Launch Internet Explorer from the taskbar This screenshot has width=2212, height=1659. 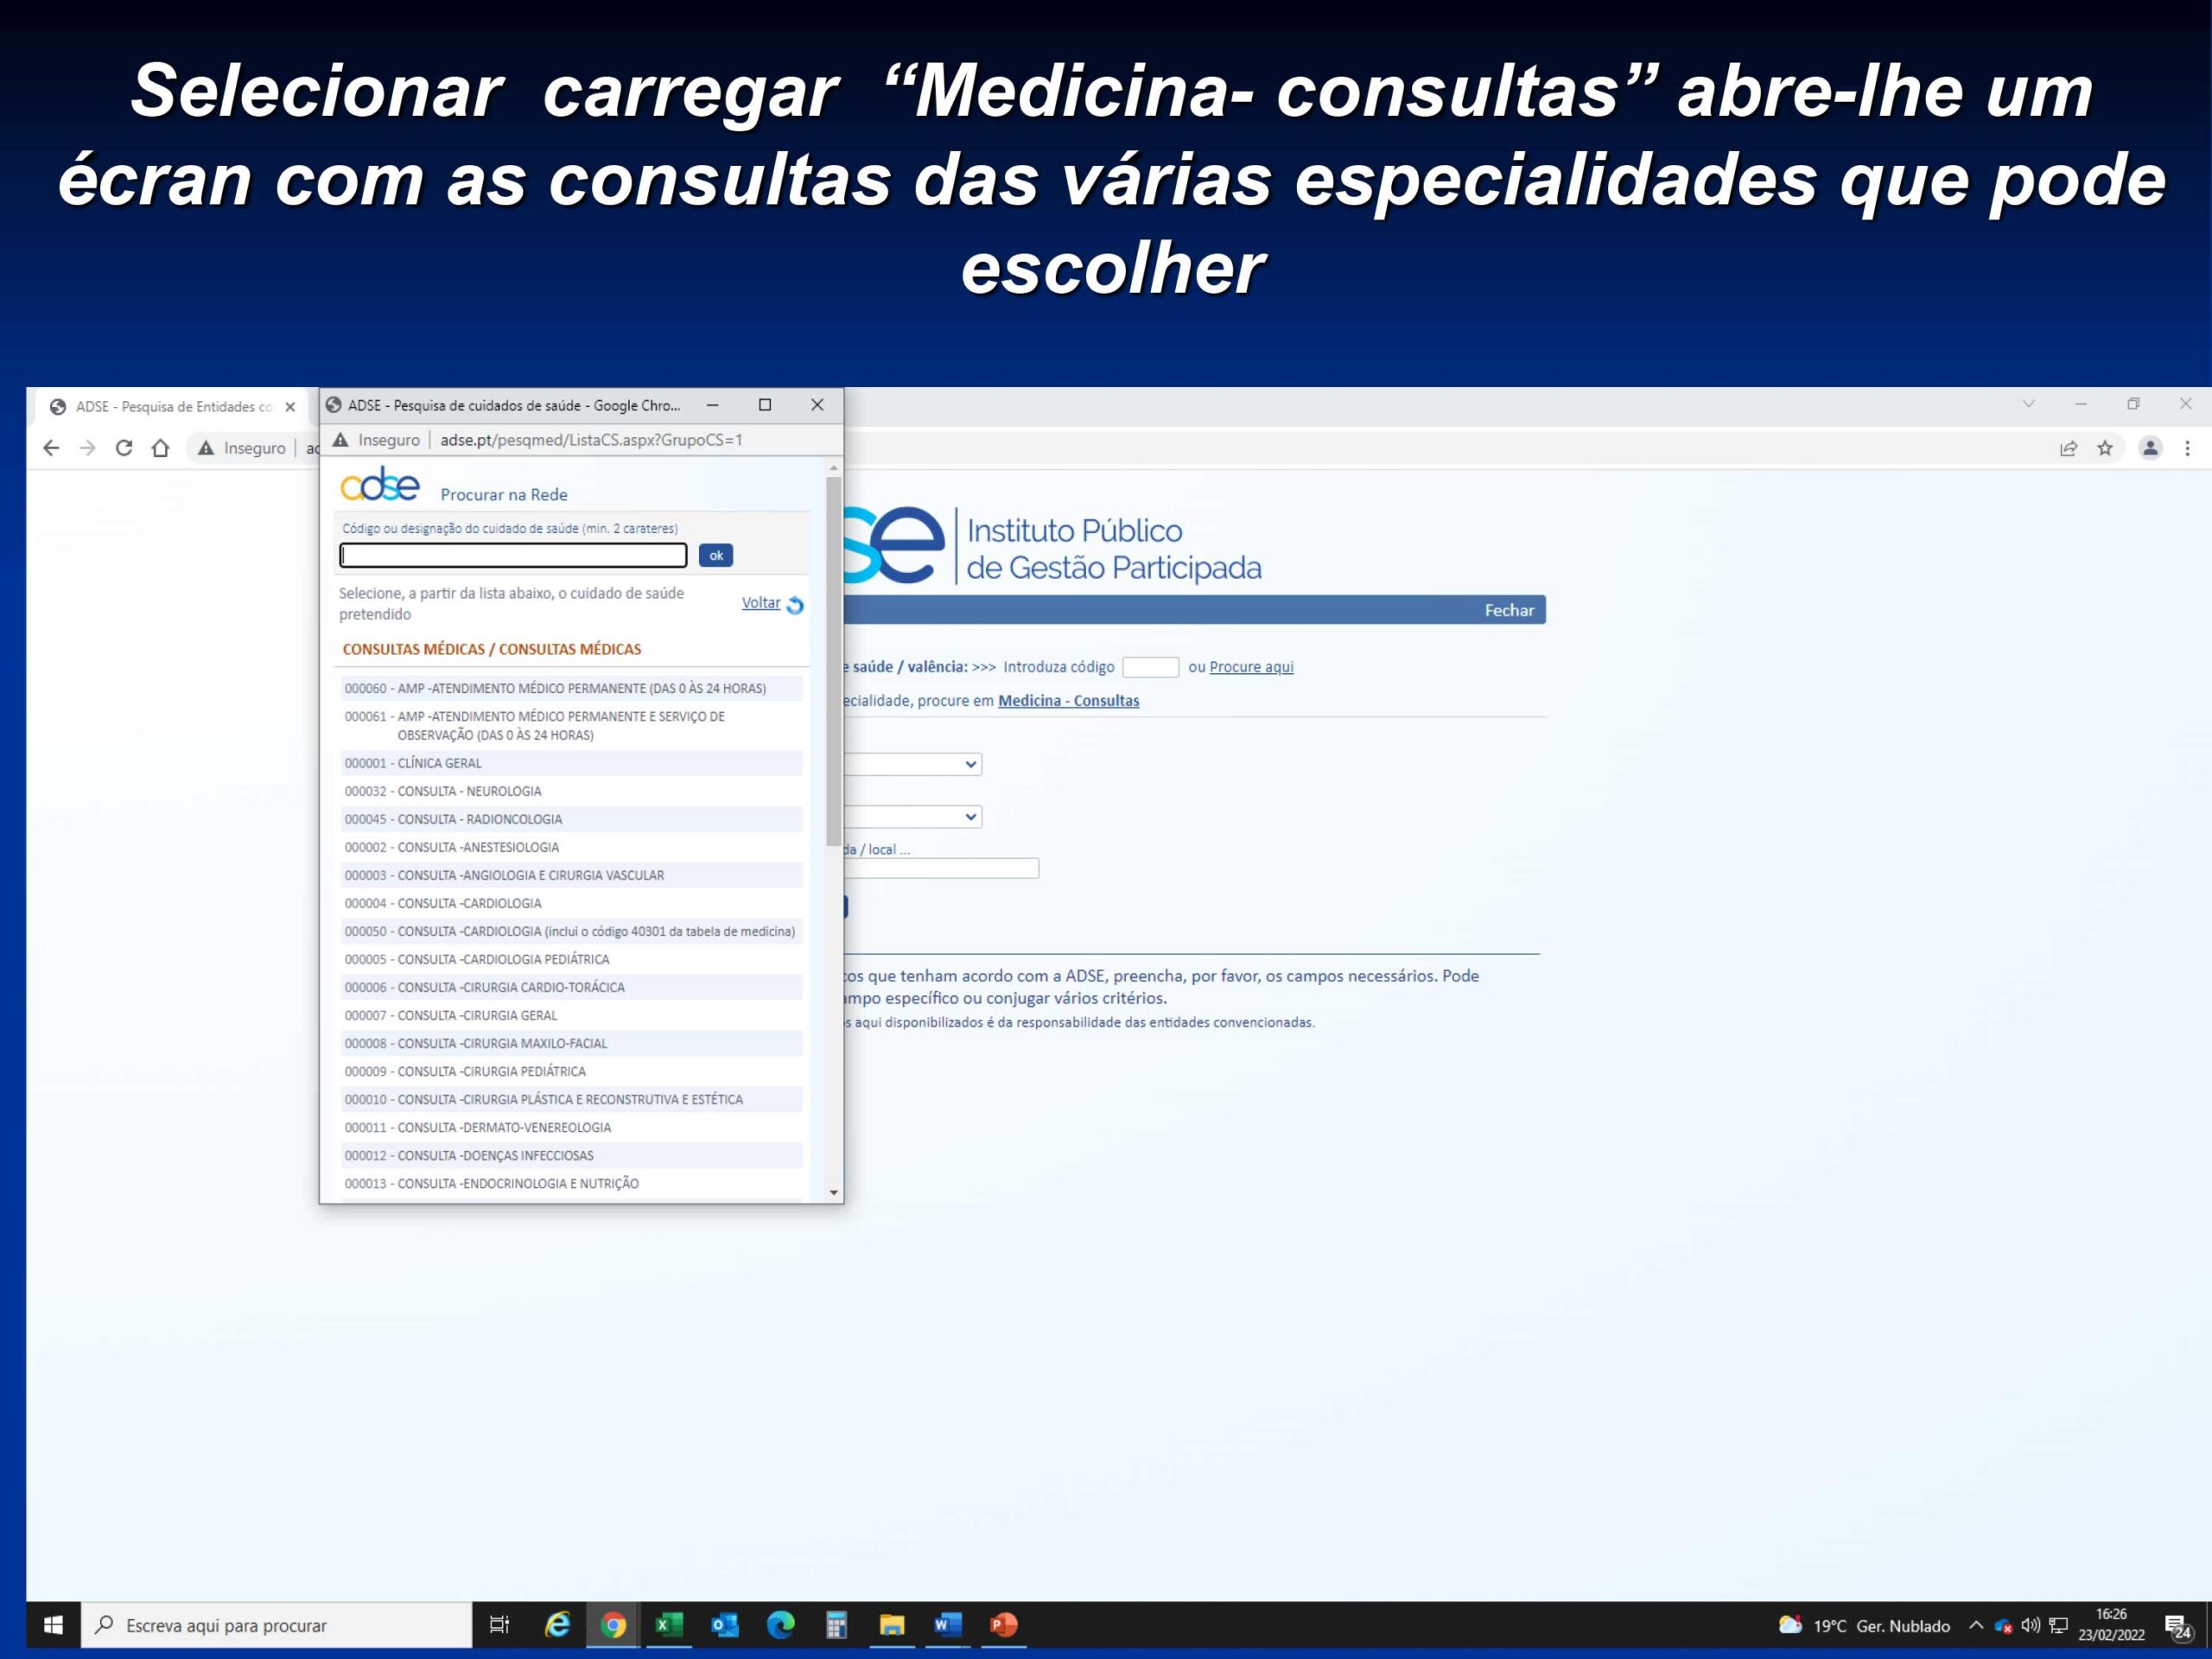[x=557, y=1625]
